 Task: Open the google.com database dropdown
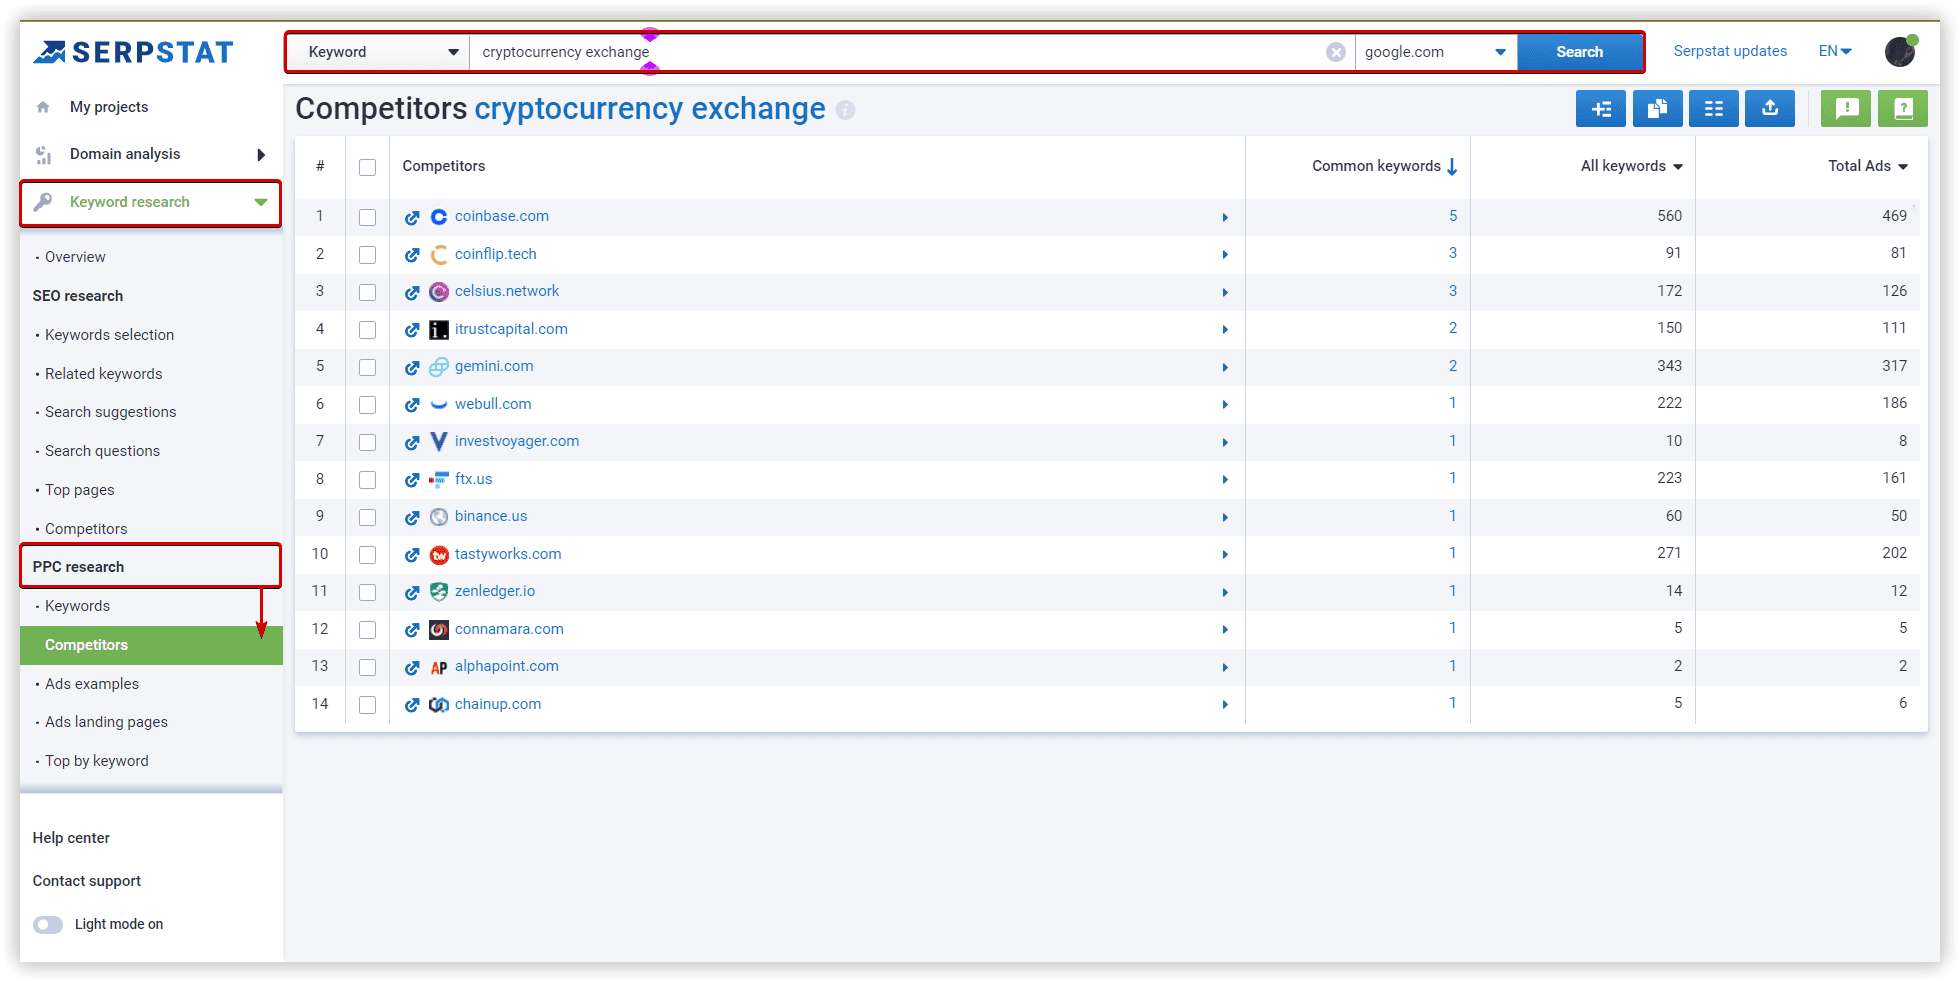click(1436, 52)
